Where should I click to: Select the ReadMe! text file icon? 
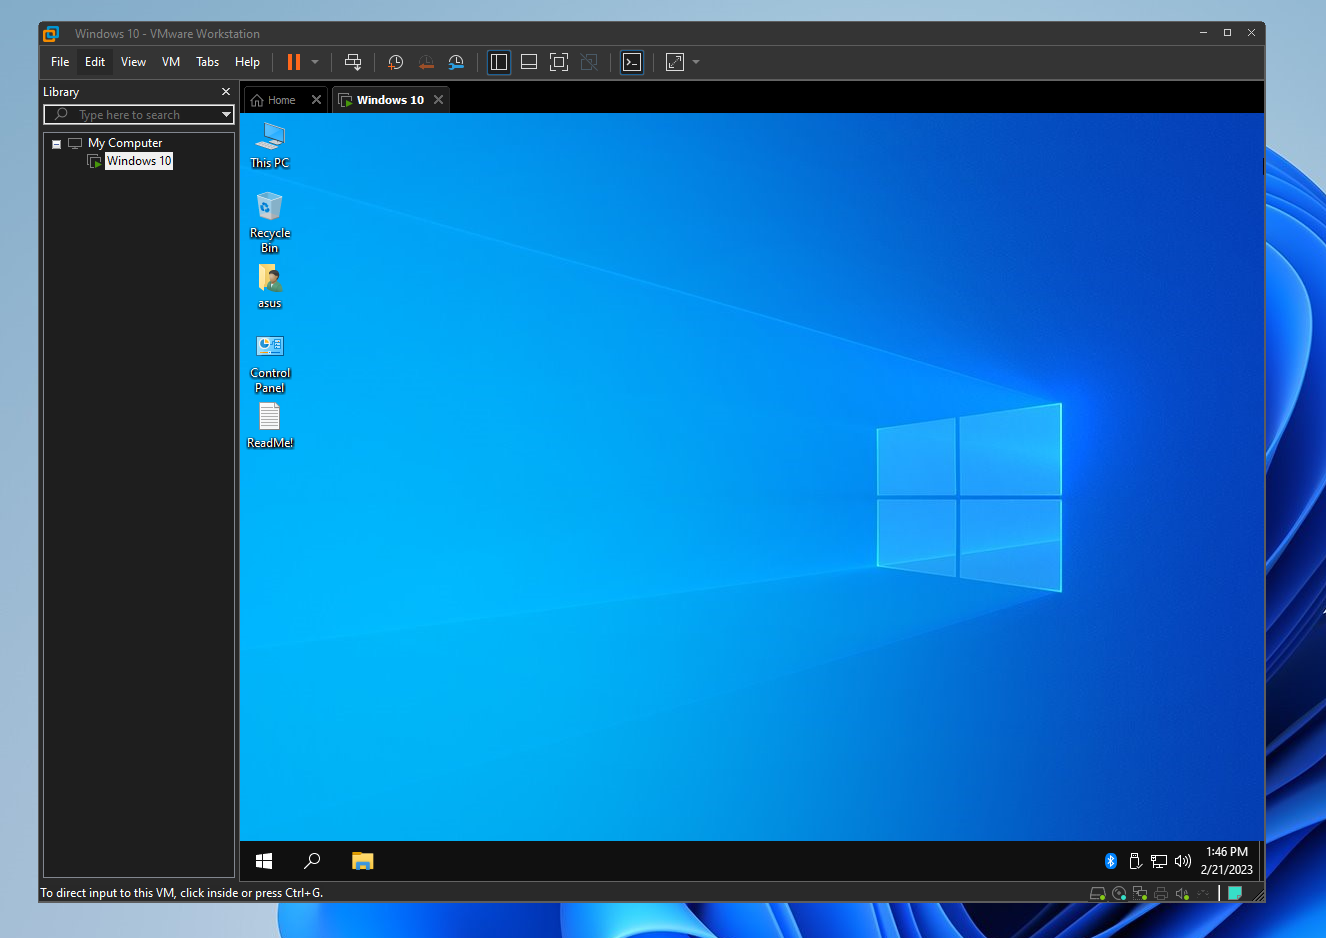269,425
